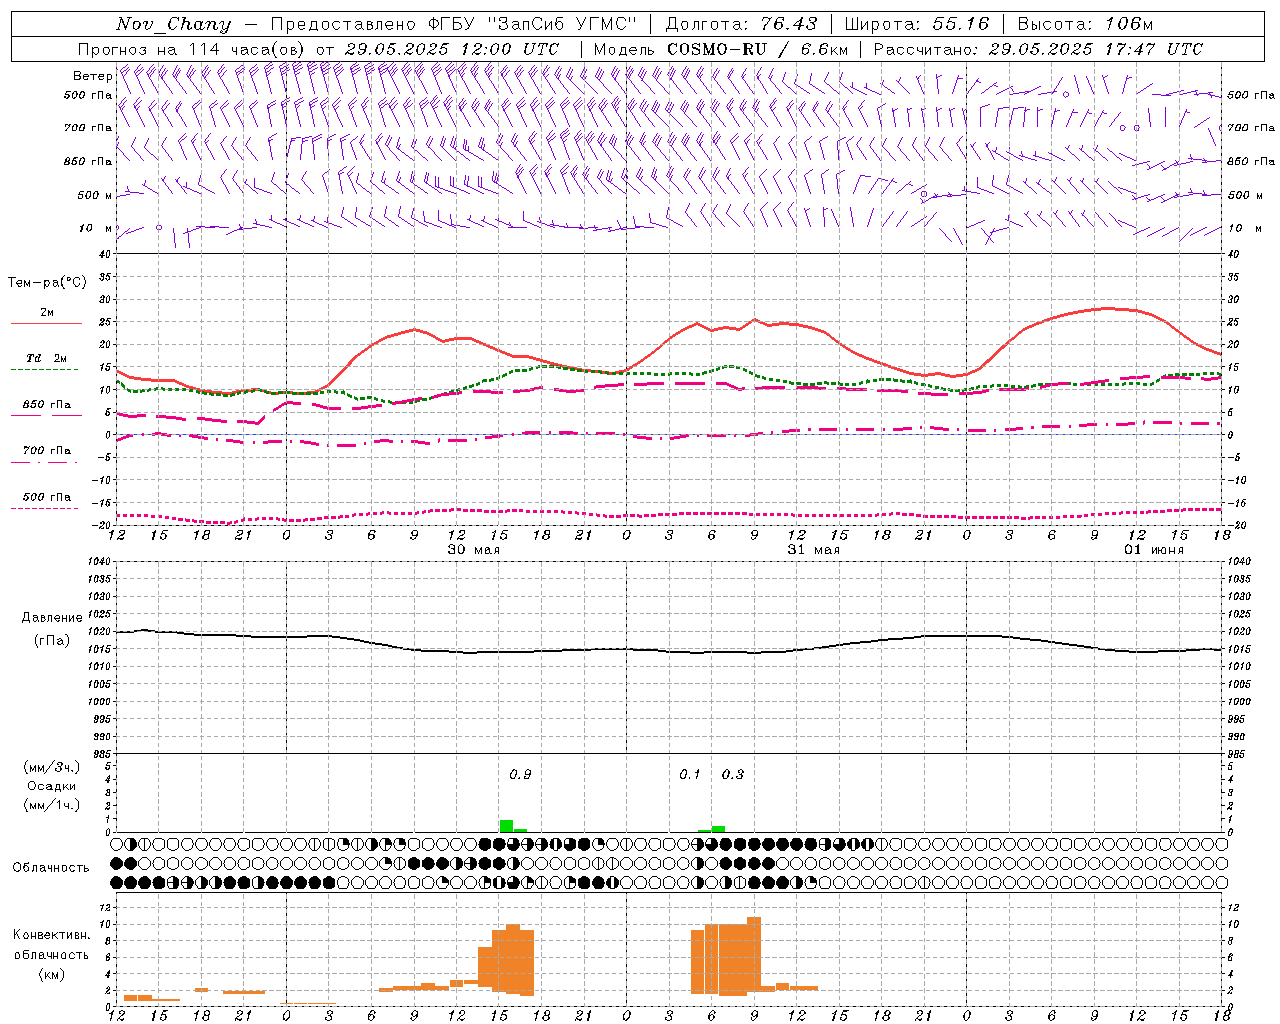Click the '(мм/3ч.)' precipitation unit label
The width and height of the screenshot is (1280, 1024).
point(52,767)
